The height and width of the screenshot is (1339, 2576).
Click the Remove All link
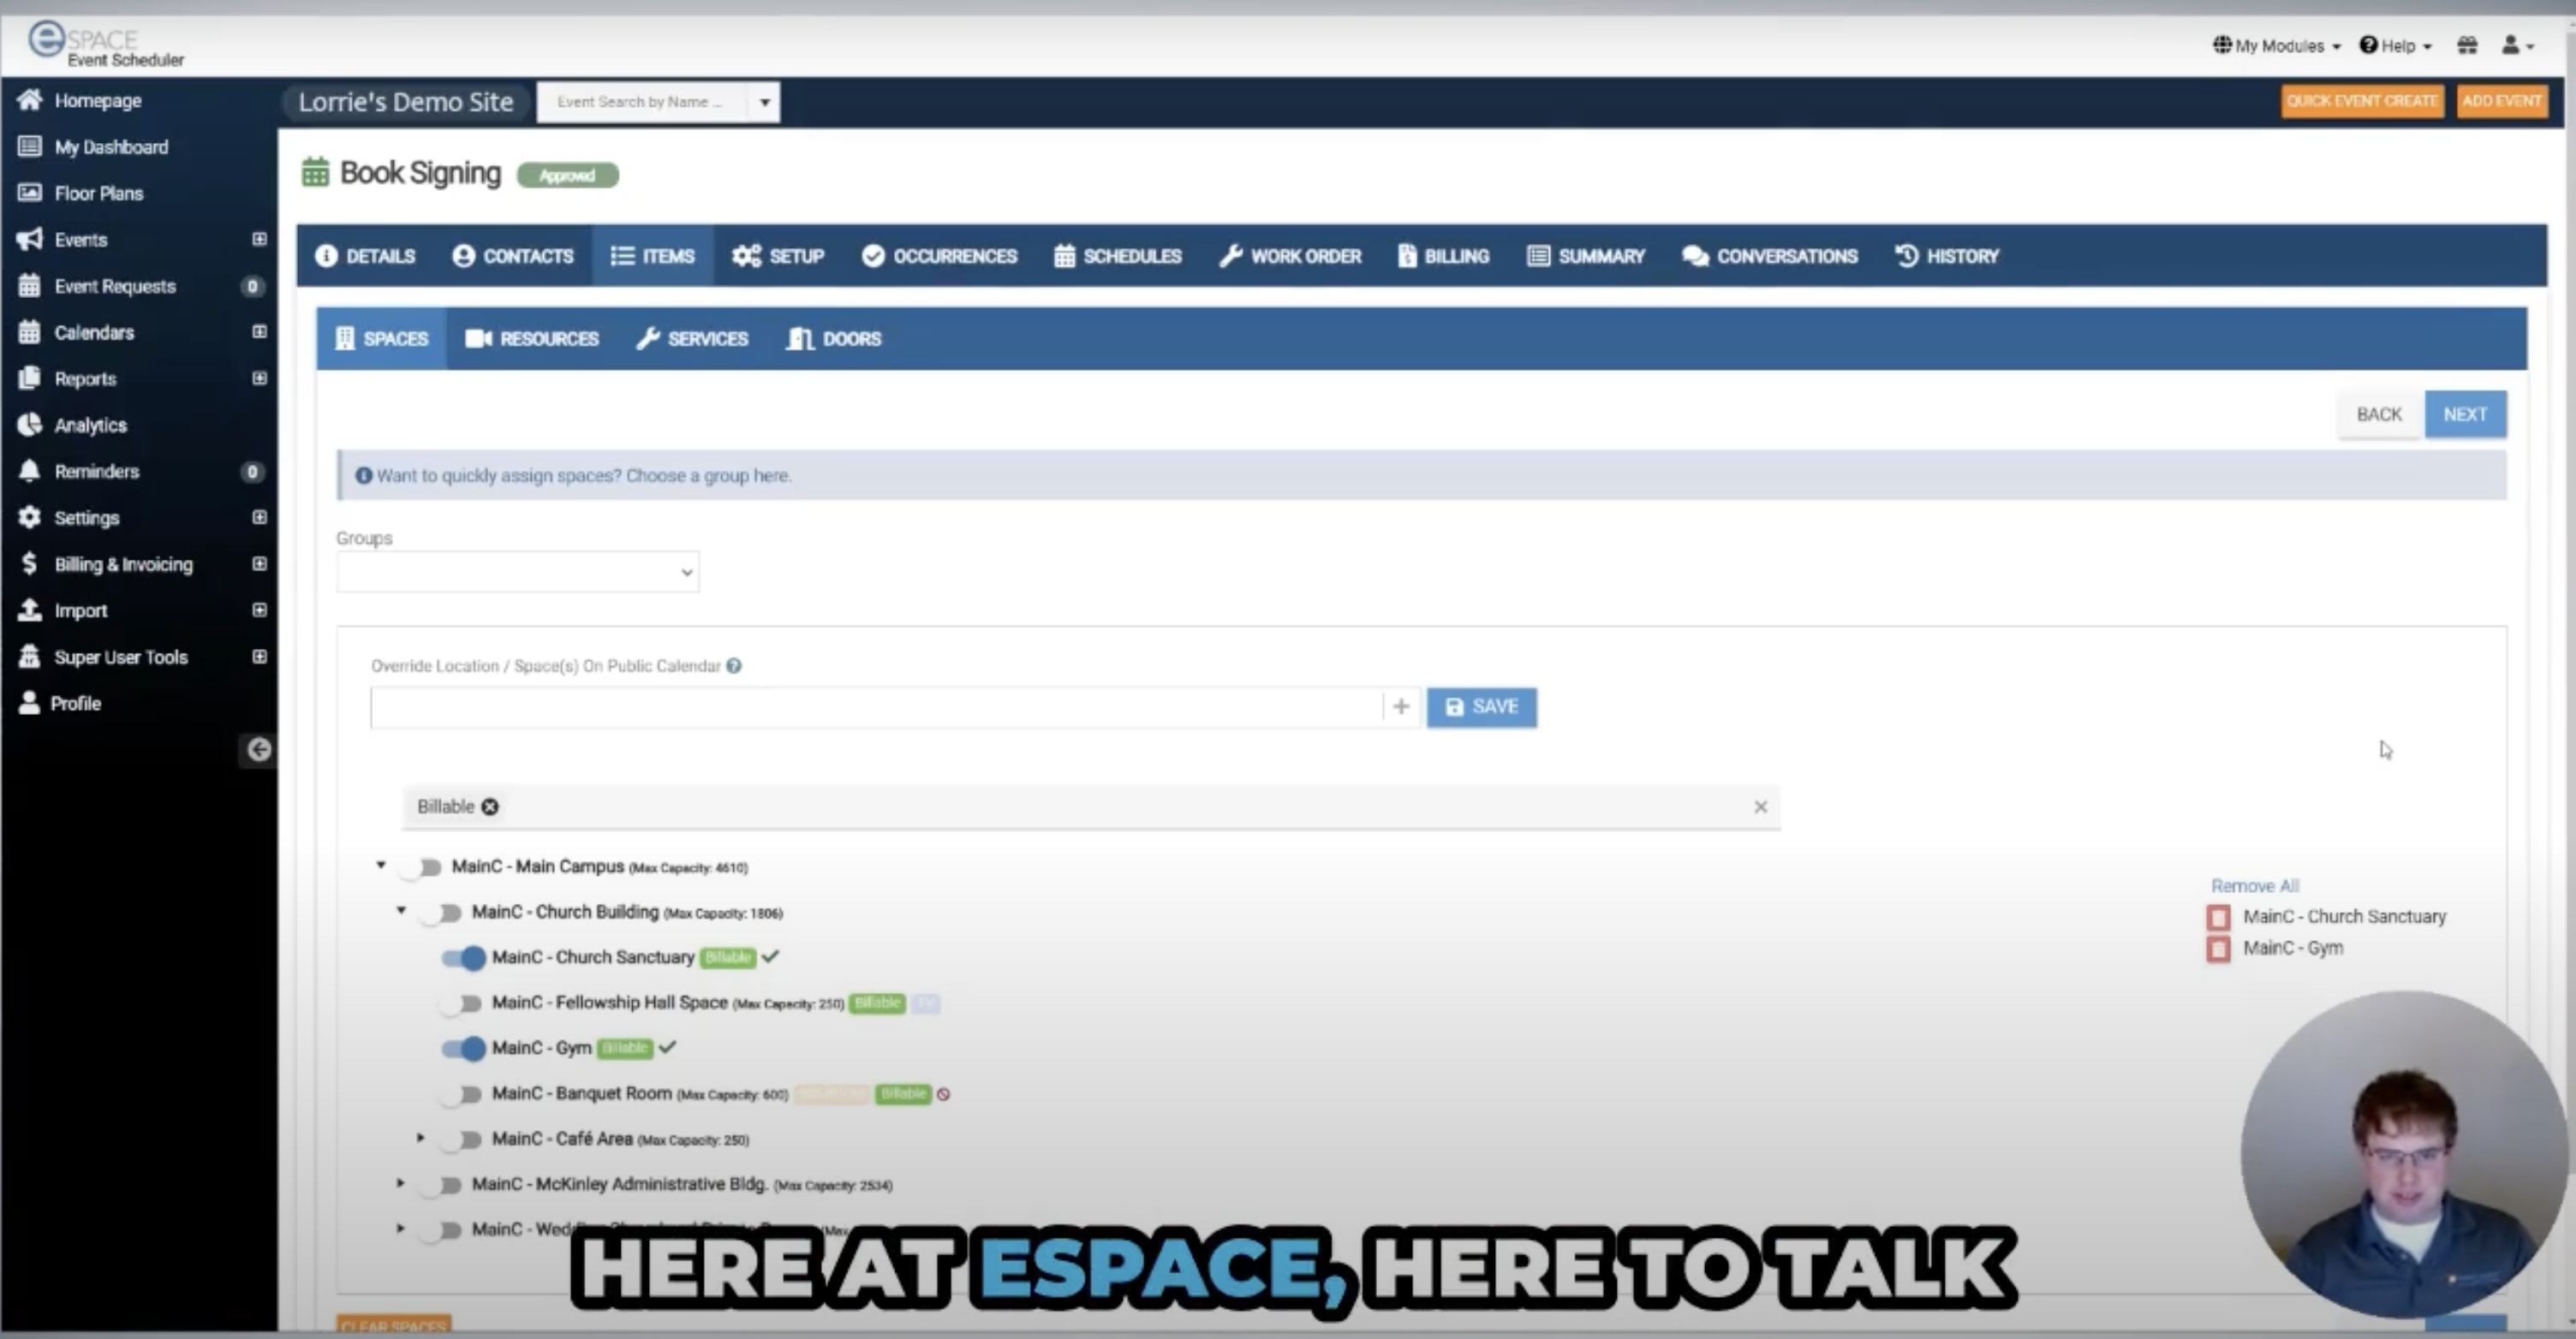(x=2254, y=886)
